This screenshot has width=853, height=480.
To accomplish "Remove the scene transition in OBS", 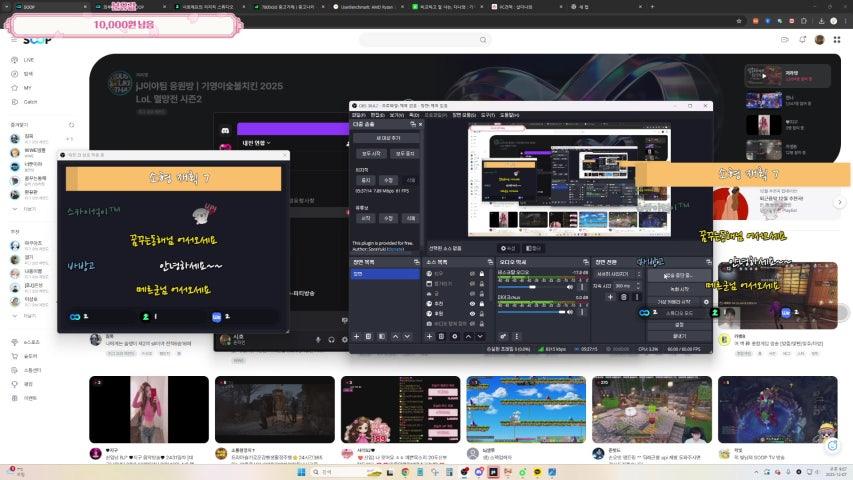I will pyautogui.click(x=623, y=297).
